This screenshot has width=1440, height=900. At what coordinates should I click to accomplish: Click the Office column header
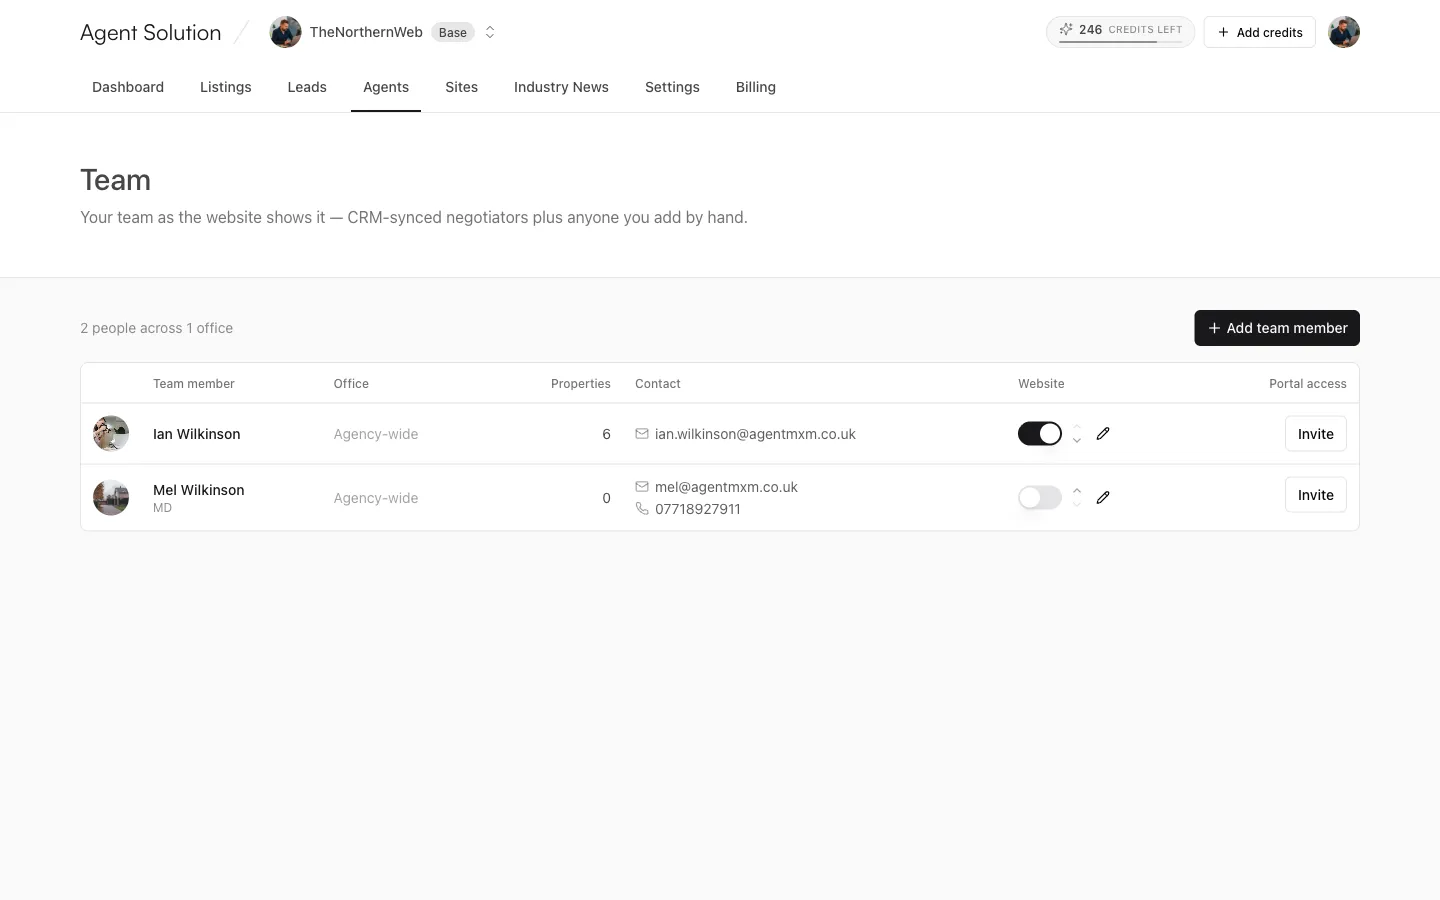[x=351, y=384]
